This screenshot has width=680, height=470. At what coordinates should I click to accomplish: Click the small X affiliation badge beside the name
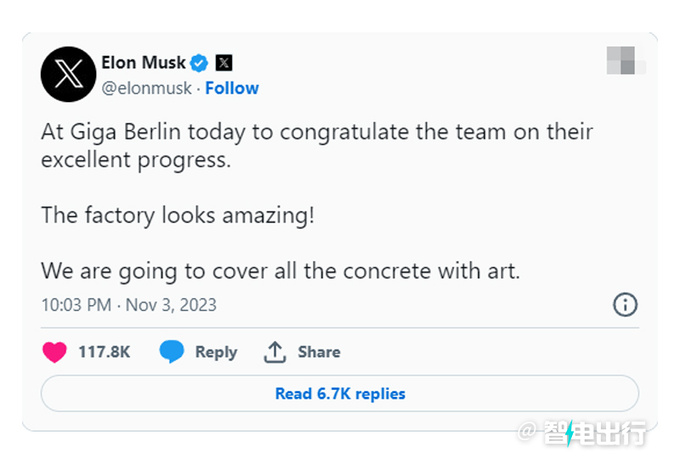pos(224,62)
